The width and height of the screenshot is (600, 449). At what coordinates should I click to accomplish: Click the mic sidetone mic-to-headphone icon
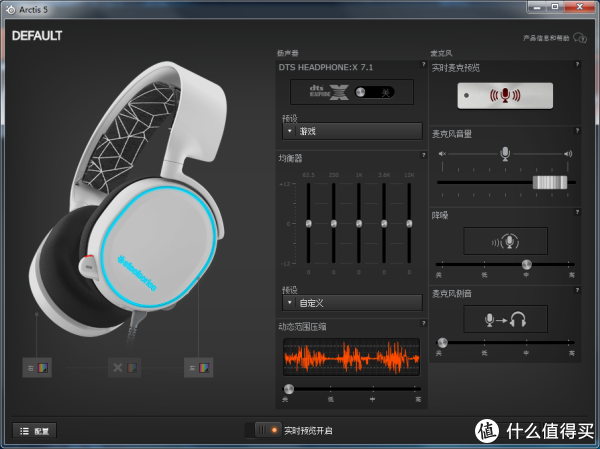pos(505,319)
